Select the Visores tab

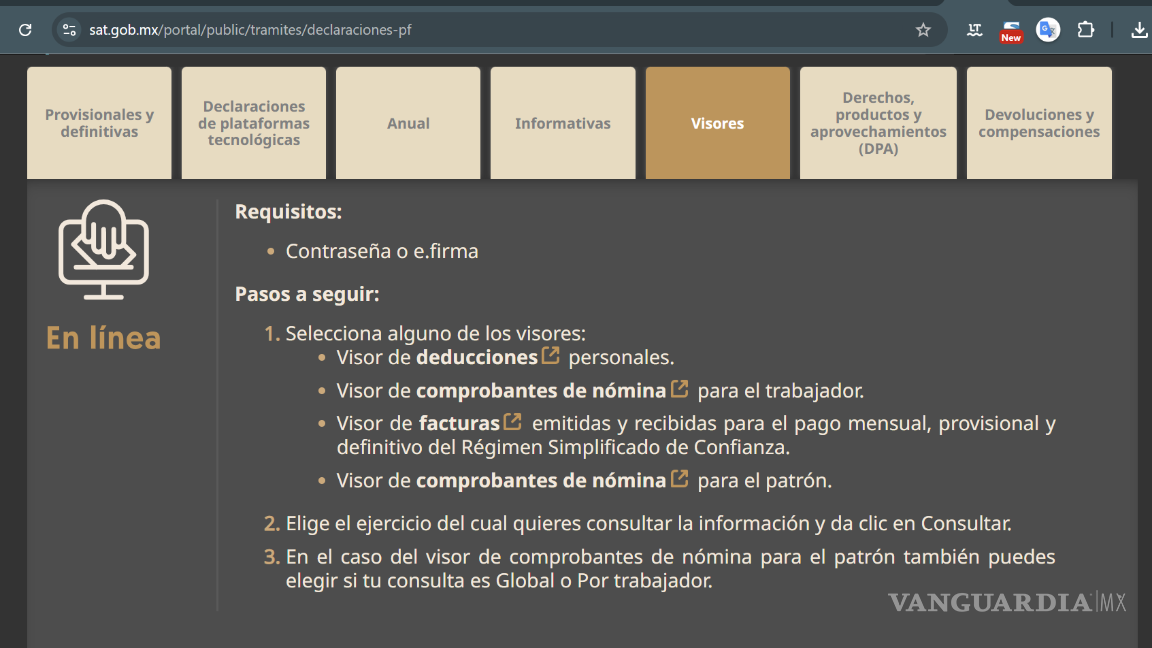(717, 122)
